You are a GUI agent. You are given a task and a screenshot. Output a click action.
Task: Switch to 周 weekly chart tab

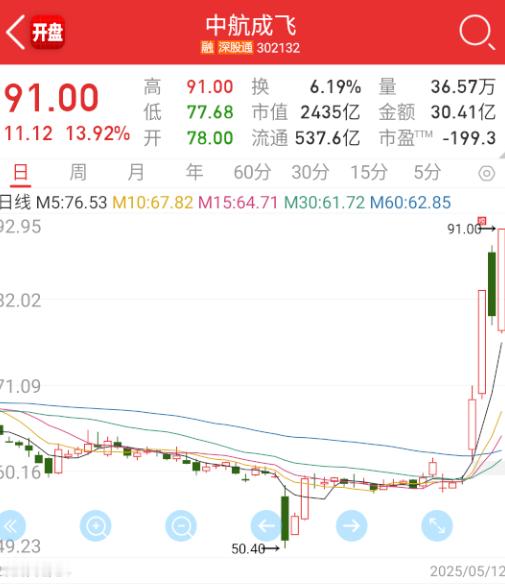[78, 172]
